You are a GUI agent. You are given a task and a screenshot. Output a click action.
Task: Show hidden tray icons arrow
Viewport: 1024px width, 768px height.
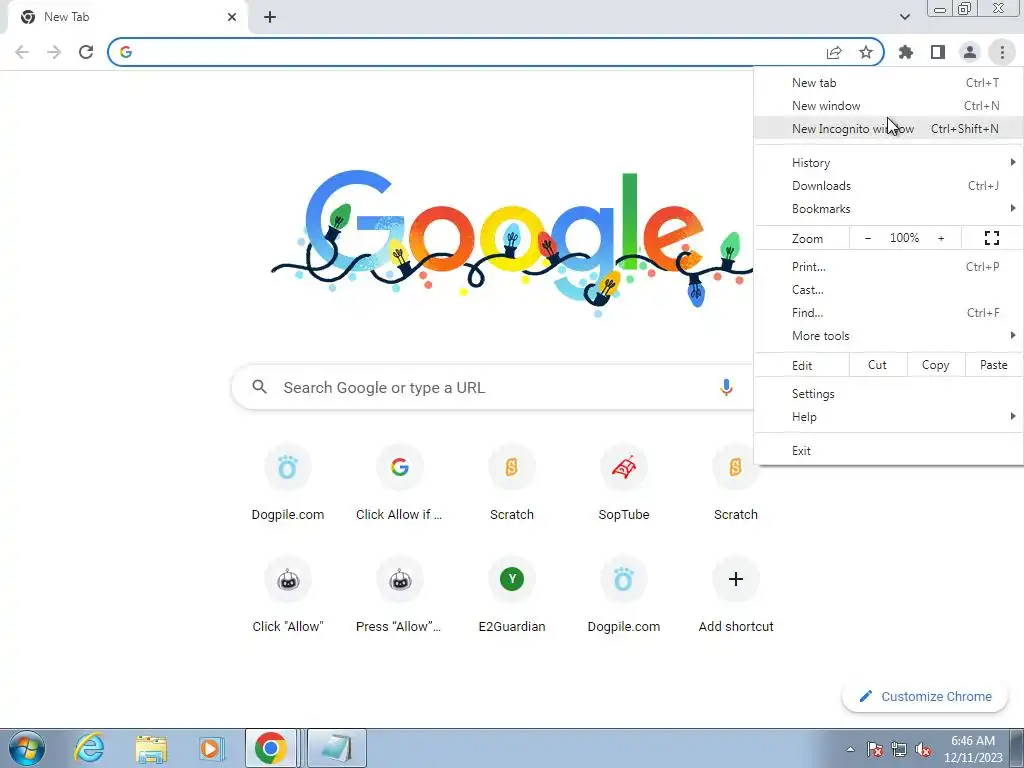850,749
